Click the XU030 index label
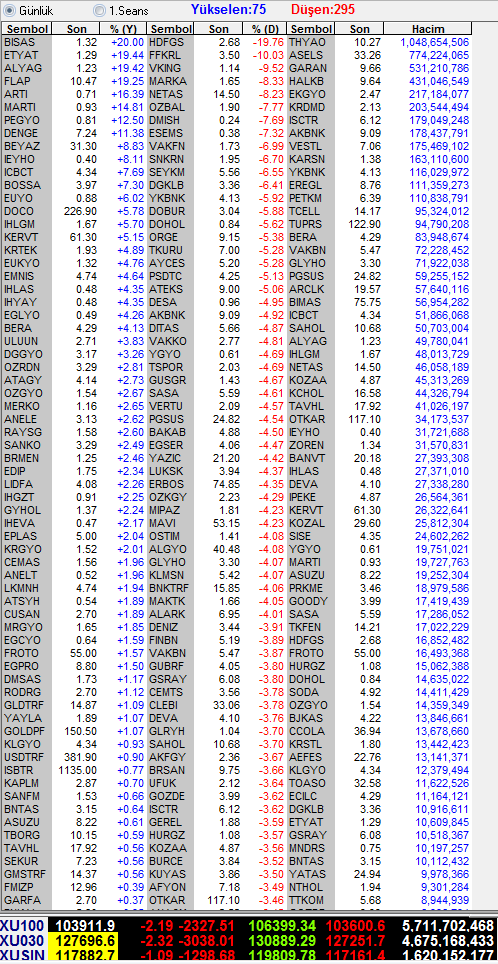This screenshot has width=498, height=964. 25,940
